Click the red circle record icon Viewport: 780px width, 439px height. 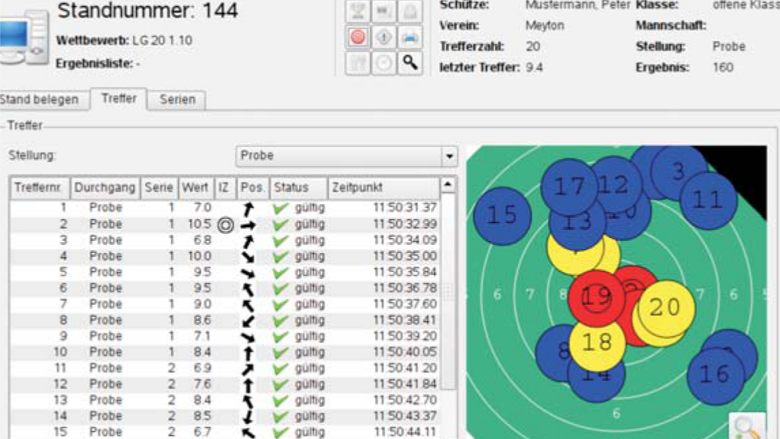click(x=358, y=37)
